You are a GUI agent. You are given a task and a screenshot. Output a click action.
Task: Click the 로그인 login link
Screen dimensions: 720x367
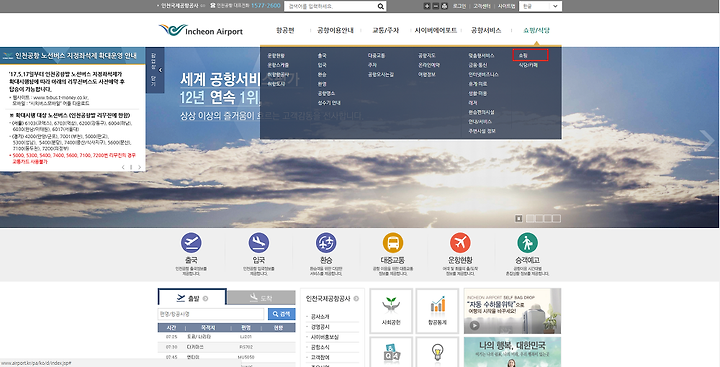coord(459,6)
